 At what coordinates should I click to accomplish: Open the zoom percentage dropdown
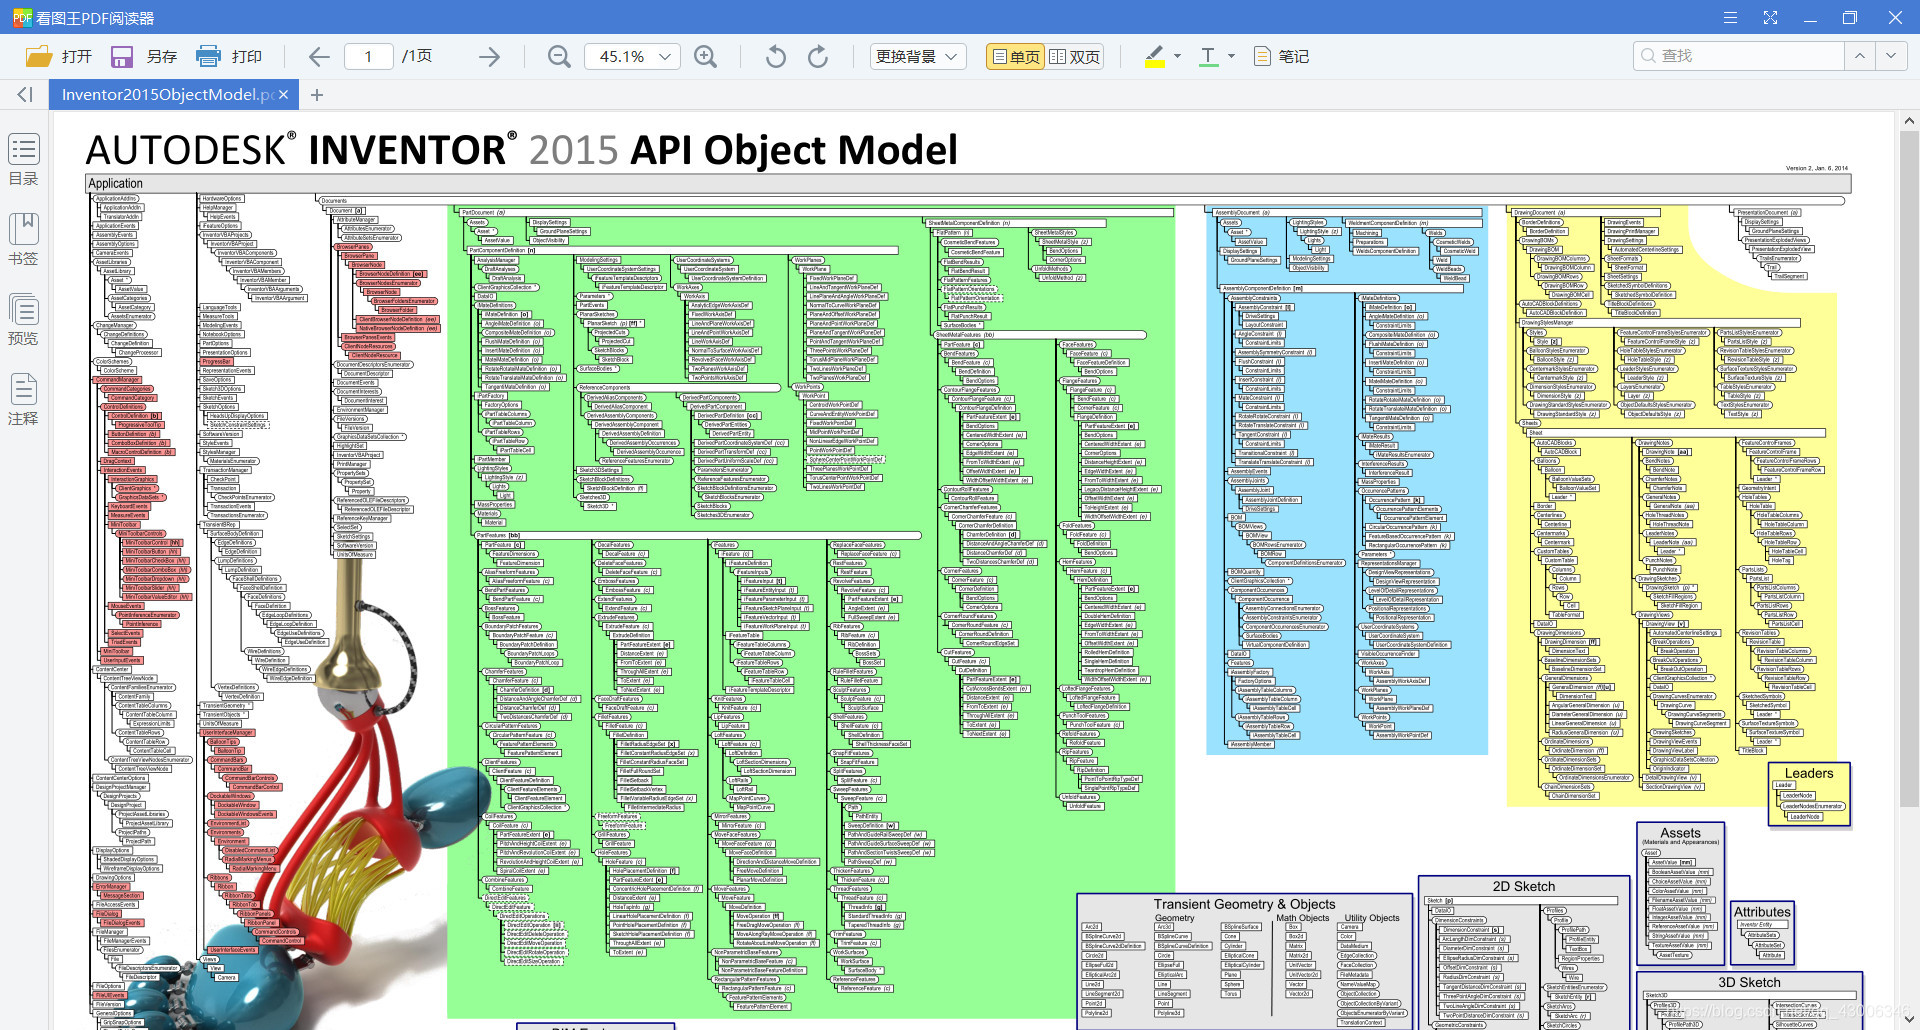[x=665, y=57]
